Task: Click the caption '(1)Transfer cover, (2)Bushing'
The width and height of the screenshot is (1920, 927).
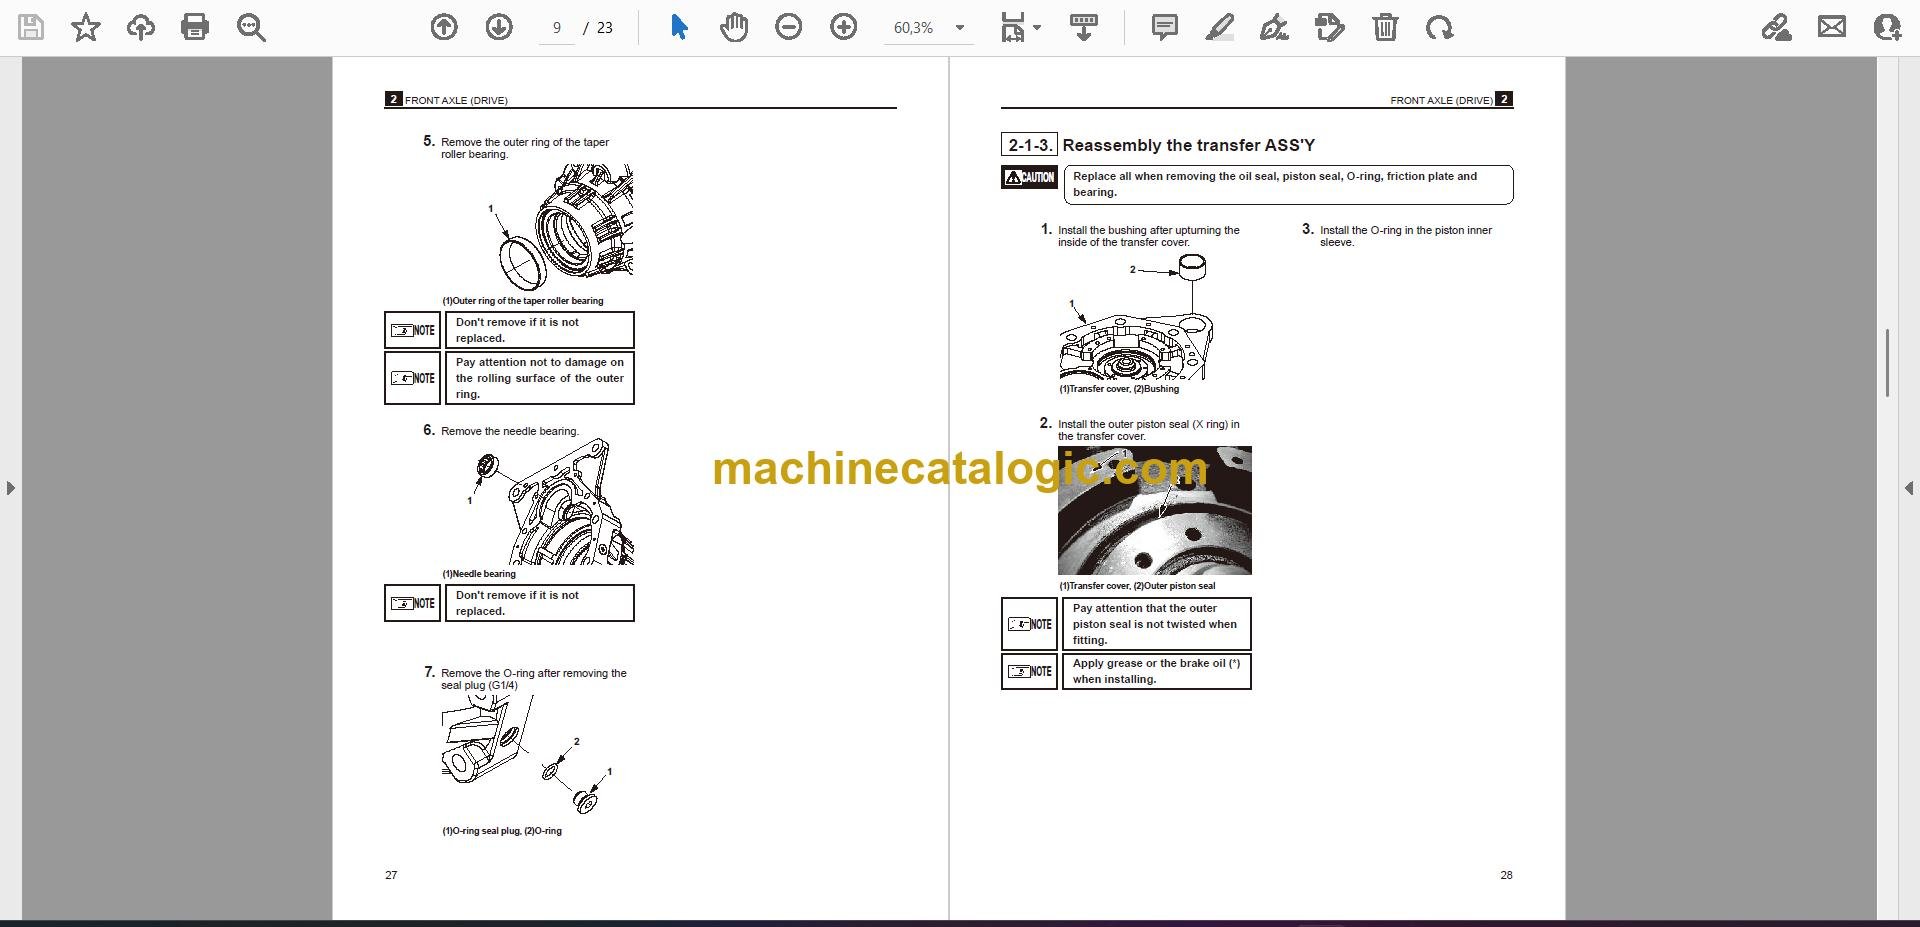Action: click(1119, 389)
